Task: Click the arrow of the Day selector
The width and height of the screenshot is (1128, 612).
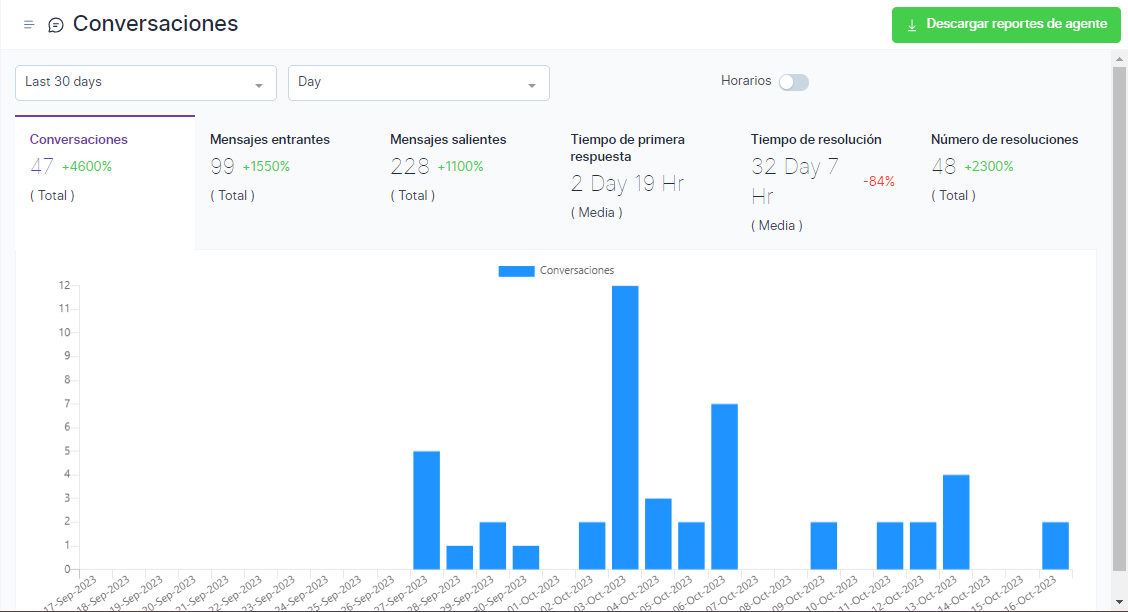Action: 532,85
